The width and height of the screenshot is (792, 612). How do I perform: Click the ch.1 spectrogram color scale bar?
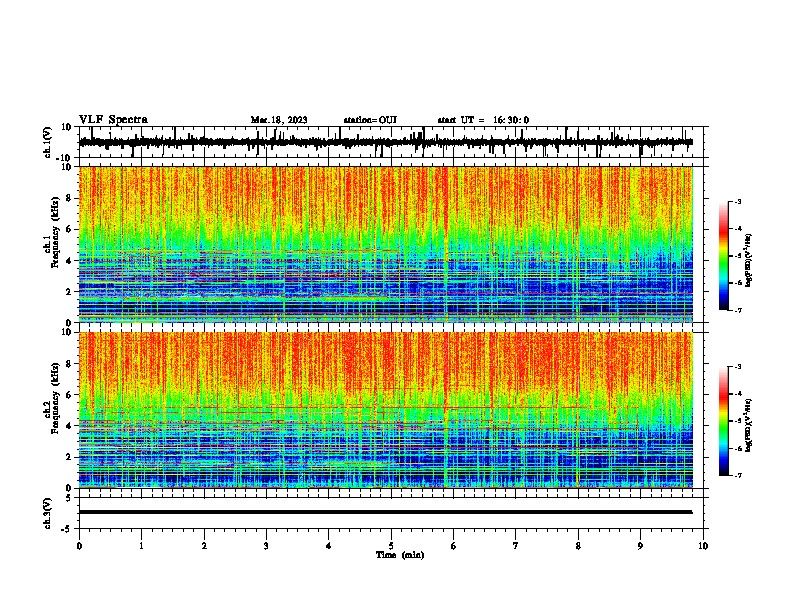click(724, 256)
